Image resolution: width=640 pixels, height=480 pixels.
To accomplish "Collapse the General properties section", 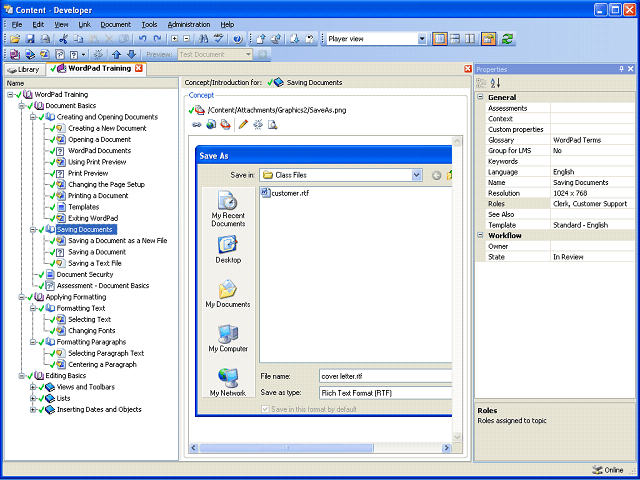I will (x=480, y=97).
